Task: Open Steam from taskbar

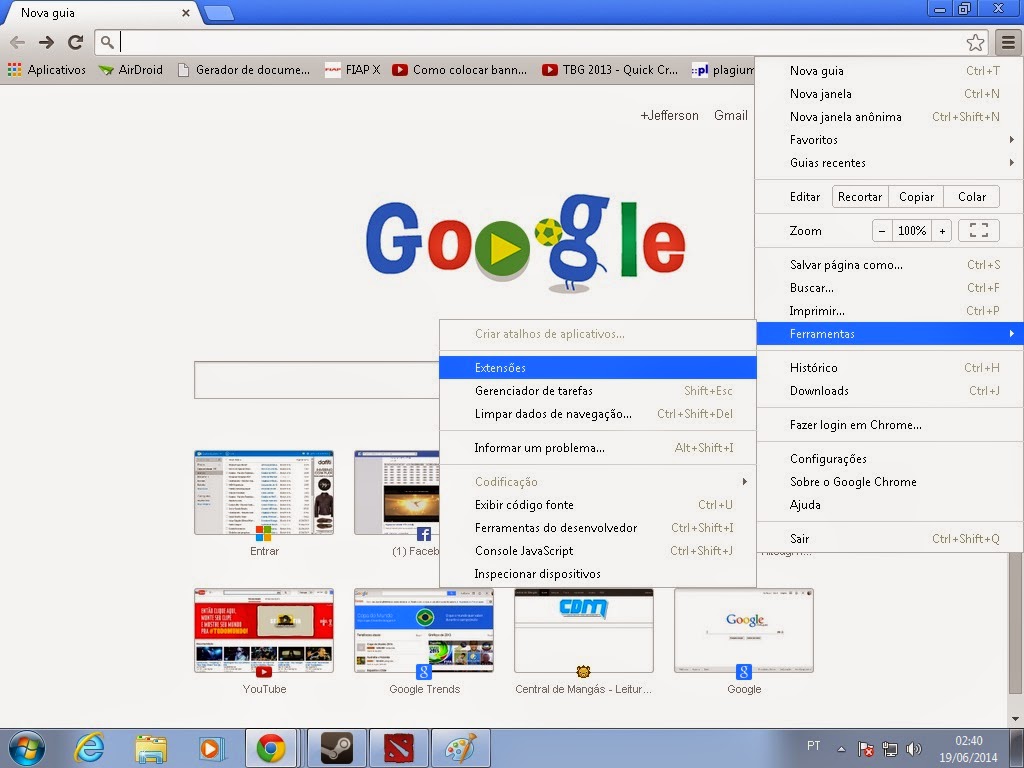Action: click(336, 748)
